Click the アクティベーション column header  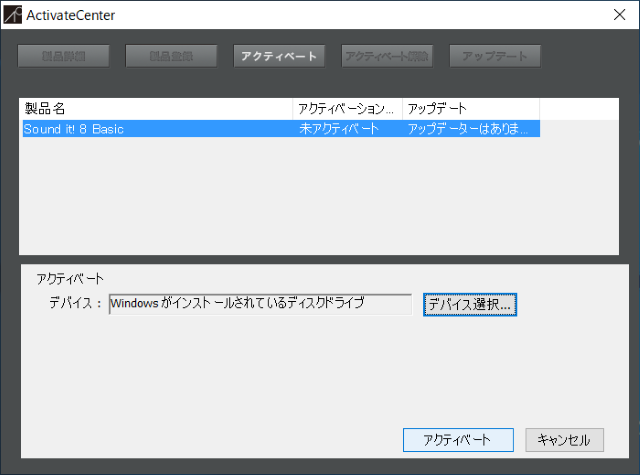[x=347, y=109]
